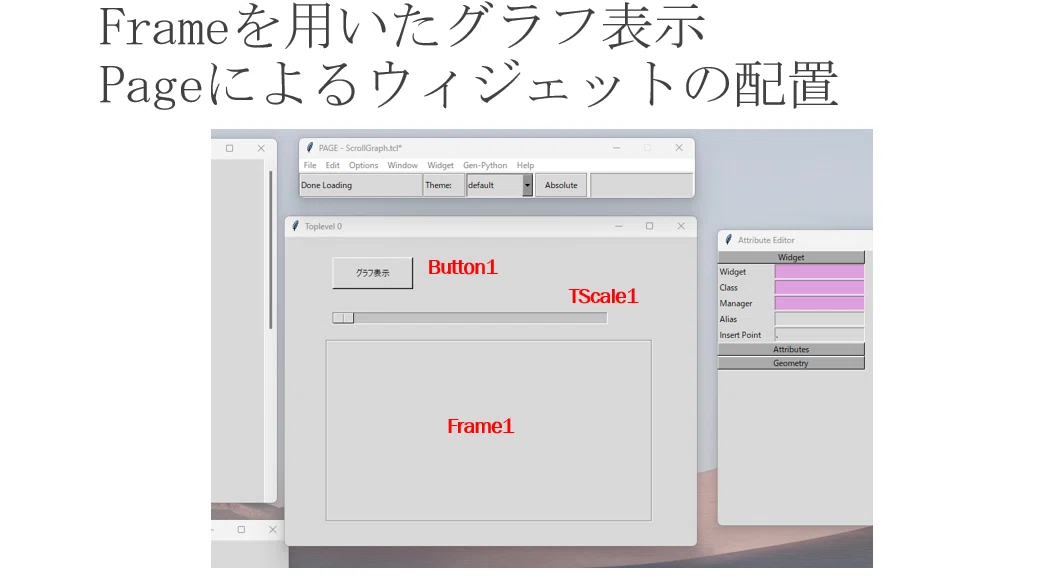Click the Insert Point input field

coord(819,335)
